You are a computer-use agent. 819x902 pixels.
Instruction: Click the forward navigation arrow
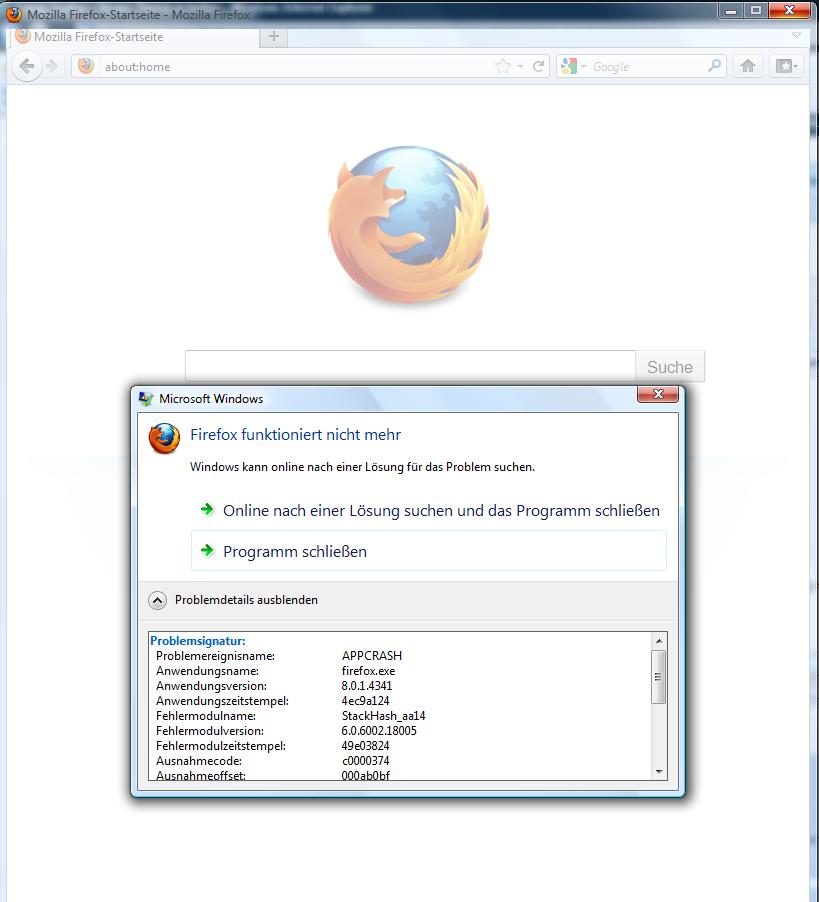point(52,67)
